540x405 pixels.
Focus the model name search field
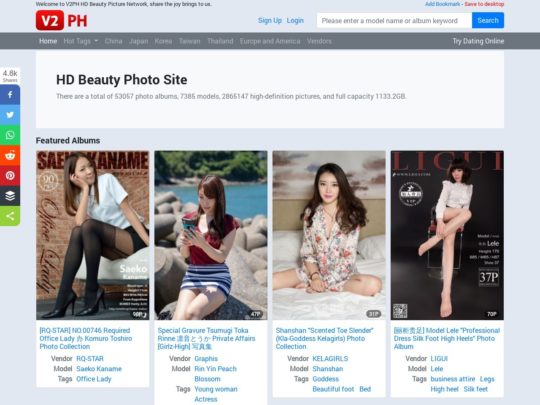coord(394,20)
